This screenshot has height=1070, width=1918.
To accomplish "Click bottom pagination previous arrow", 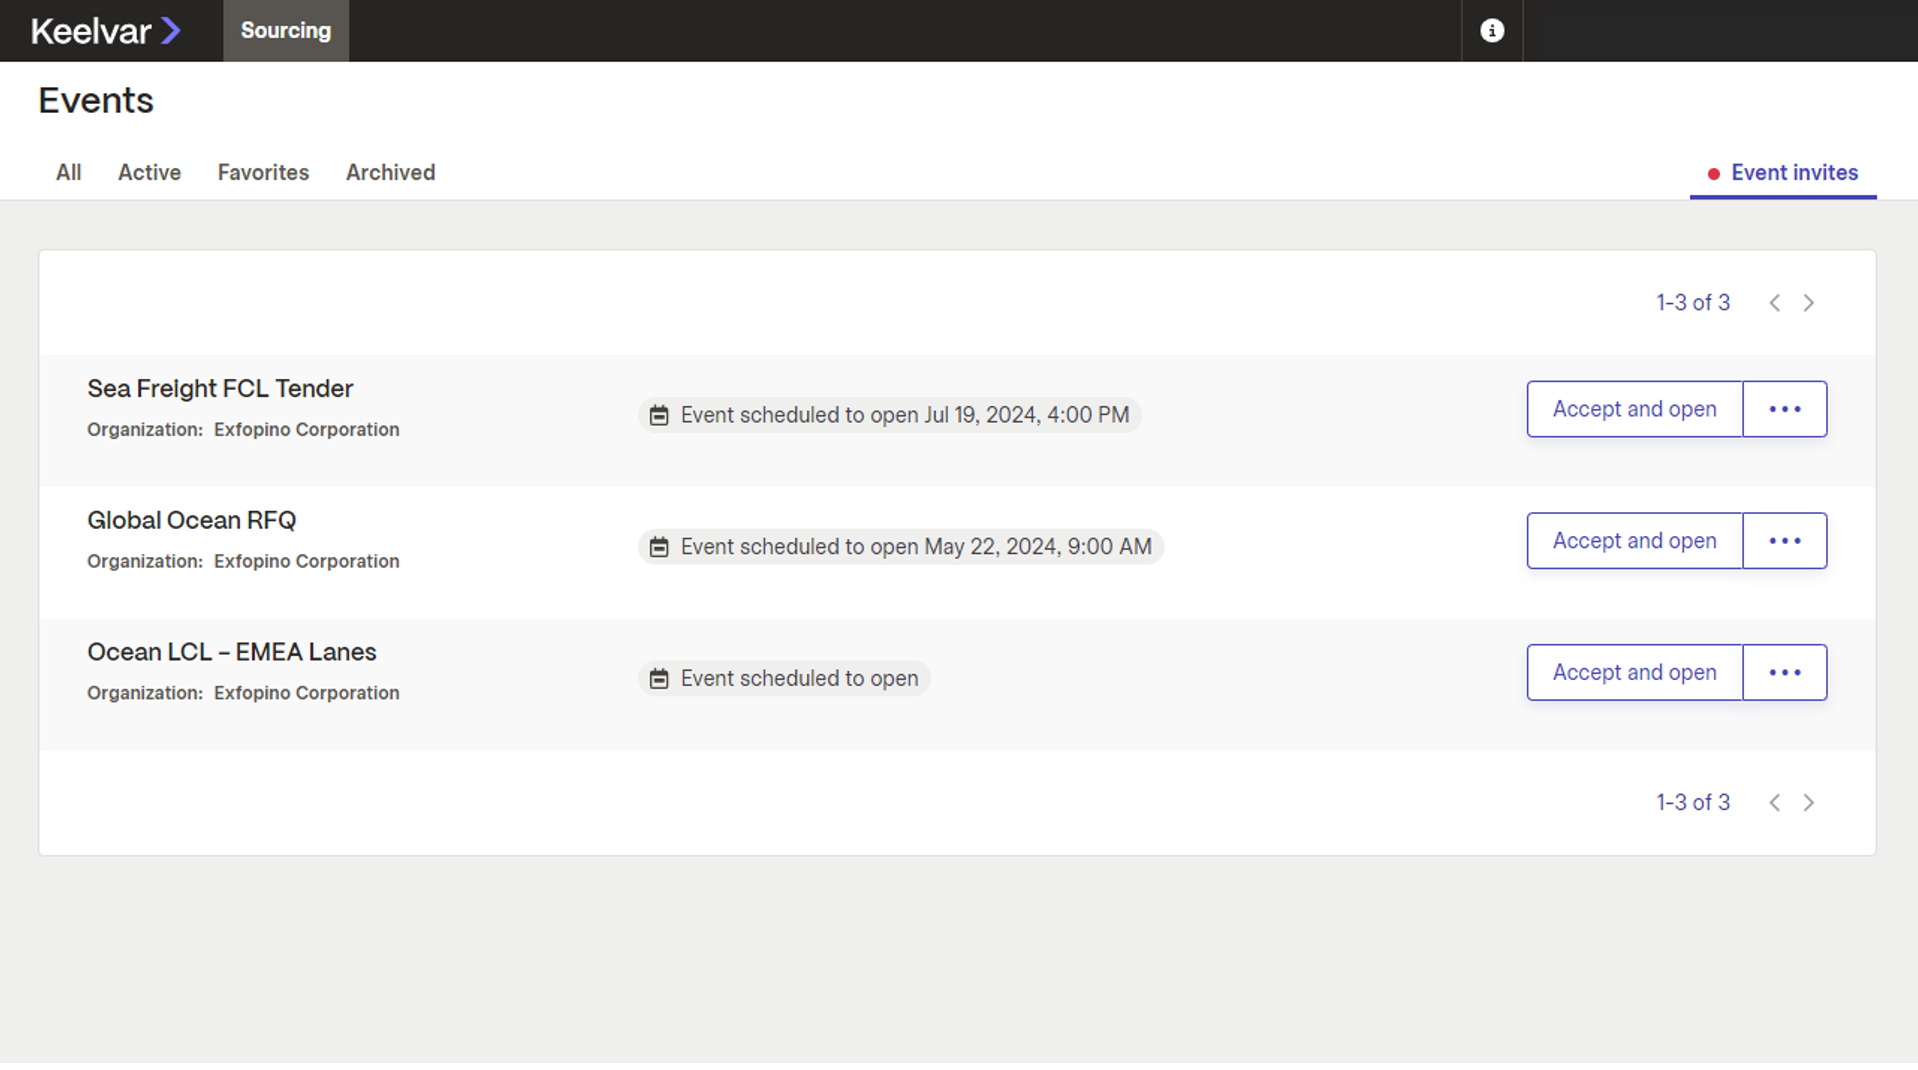I will 1774,803.
